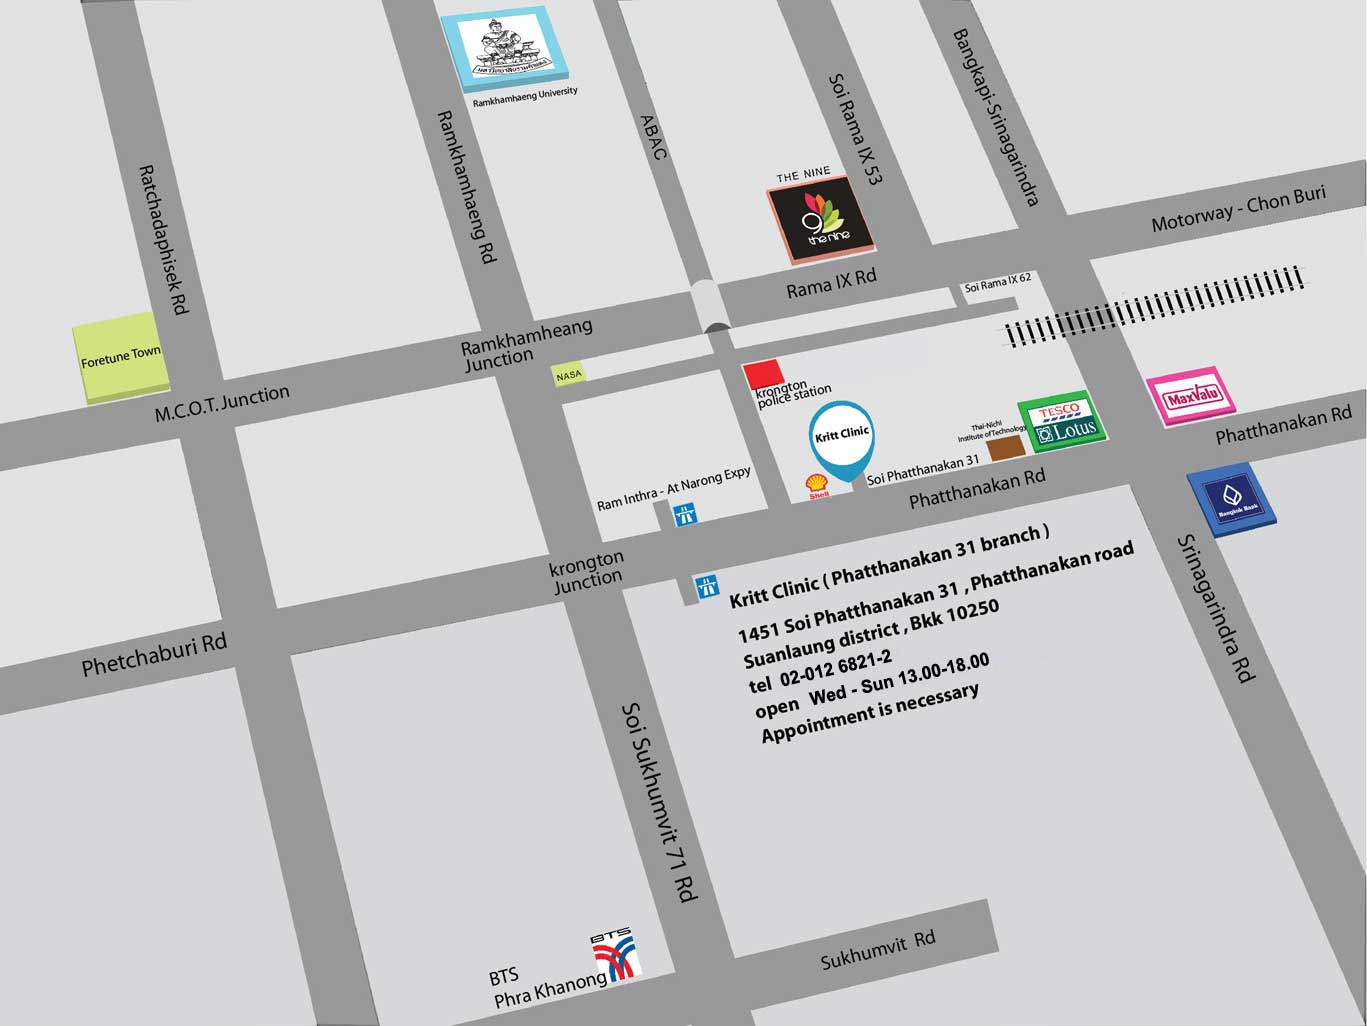
Task: Click the 1451 Soi Phatthanakan 31 address line
Action: tap(936, 592)
